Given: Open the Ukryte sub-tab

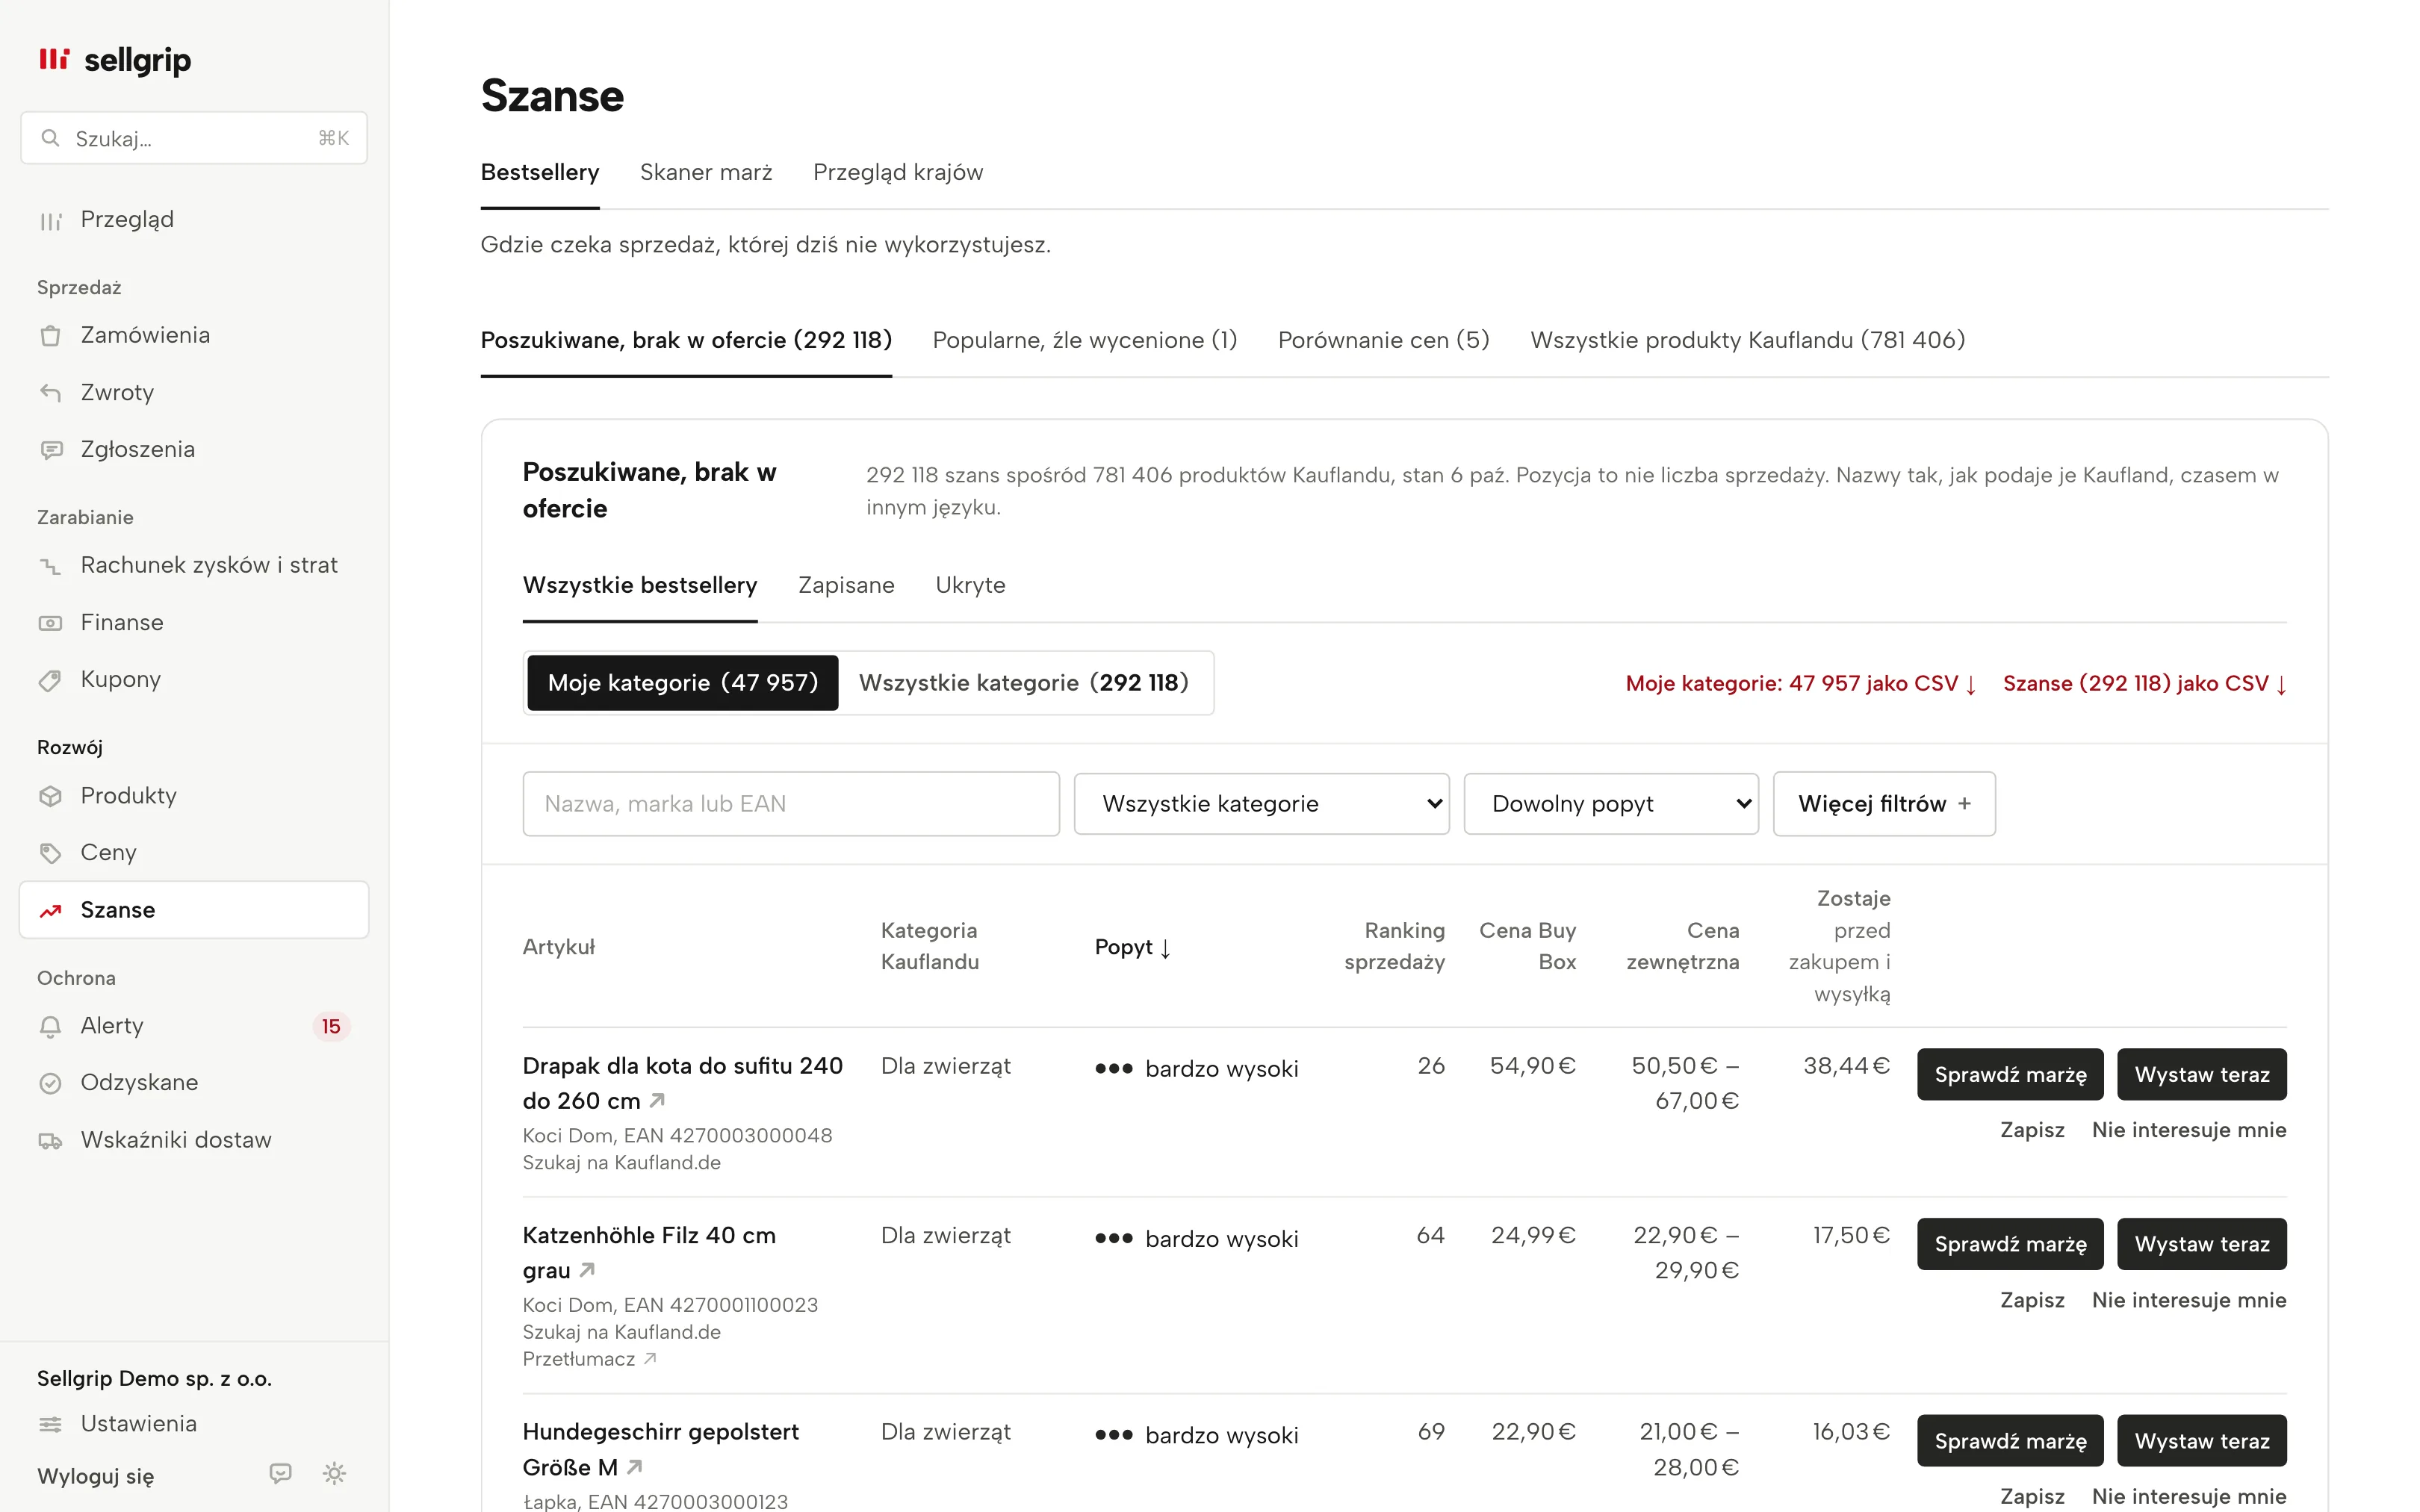Looking at the screenshot, I should (x=970, y=585).
